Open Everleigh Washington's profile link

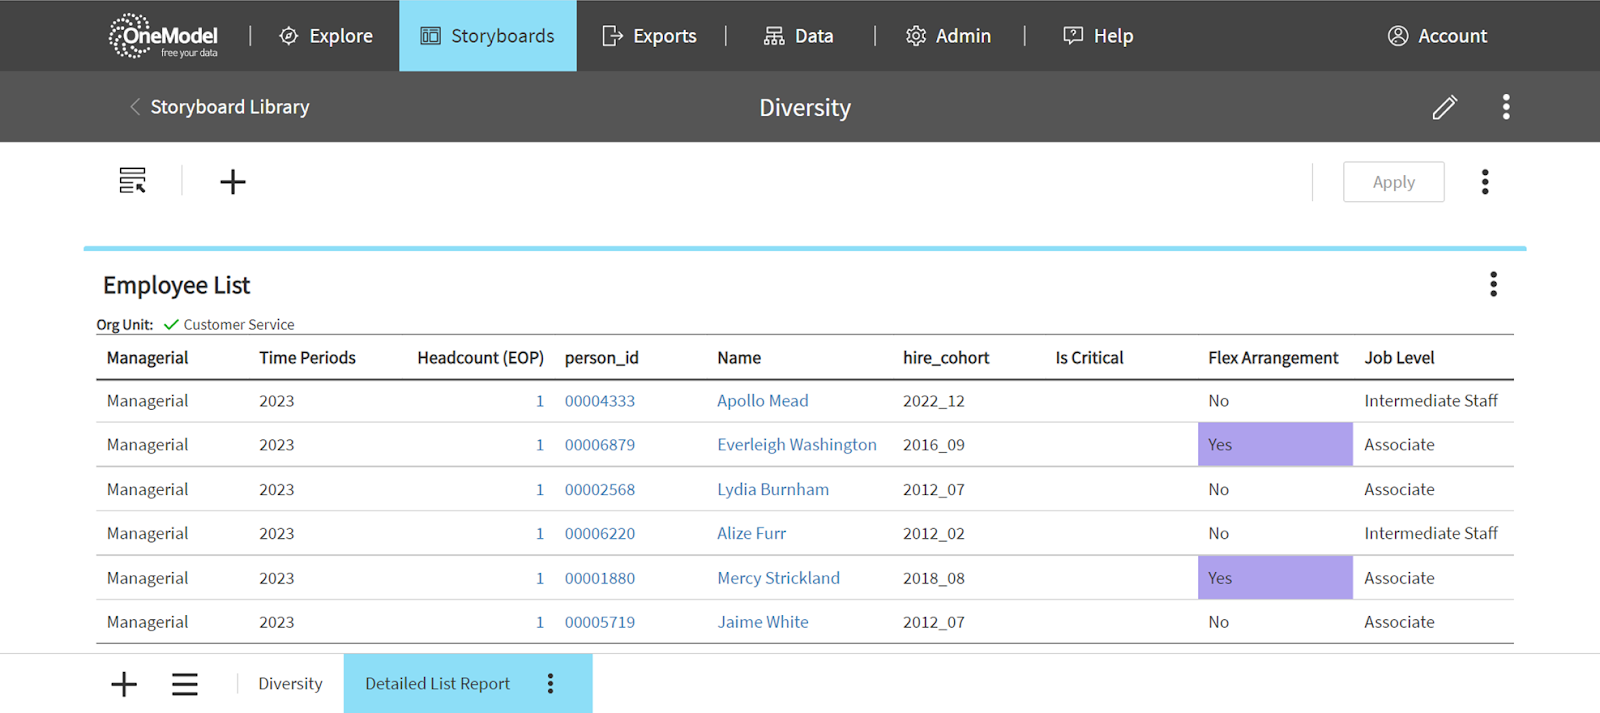coord(796,445)
